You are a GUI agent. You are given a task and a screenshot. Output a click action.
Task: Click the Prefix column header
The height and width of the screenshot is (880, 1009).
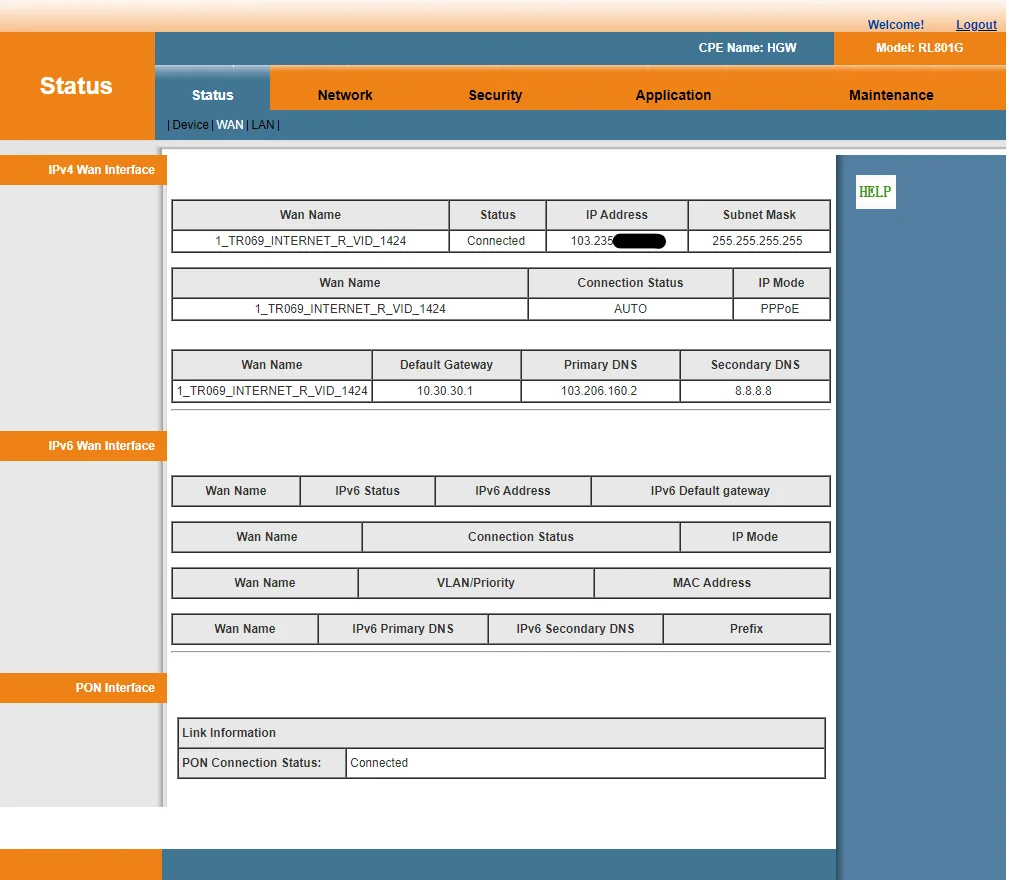click(746, 628)
